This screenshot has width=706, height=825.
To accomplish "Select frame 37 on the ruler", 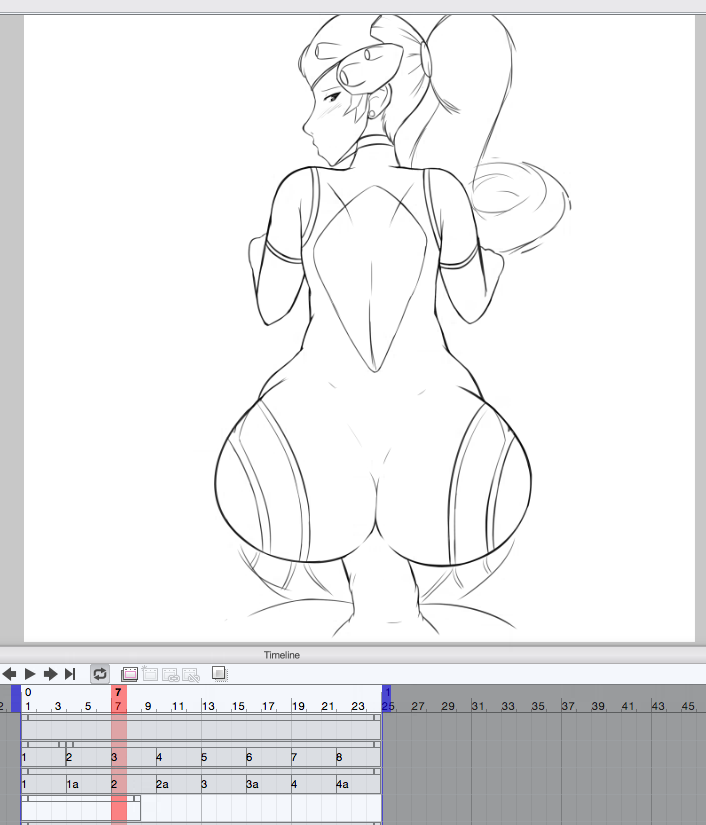I will [568, 706].
